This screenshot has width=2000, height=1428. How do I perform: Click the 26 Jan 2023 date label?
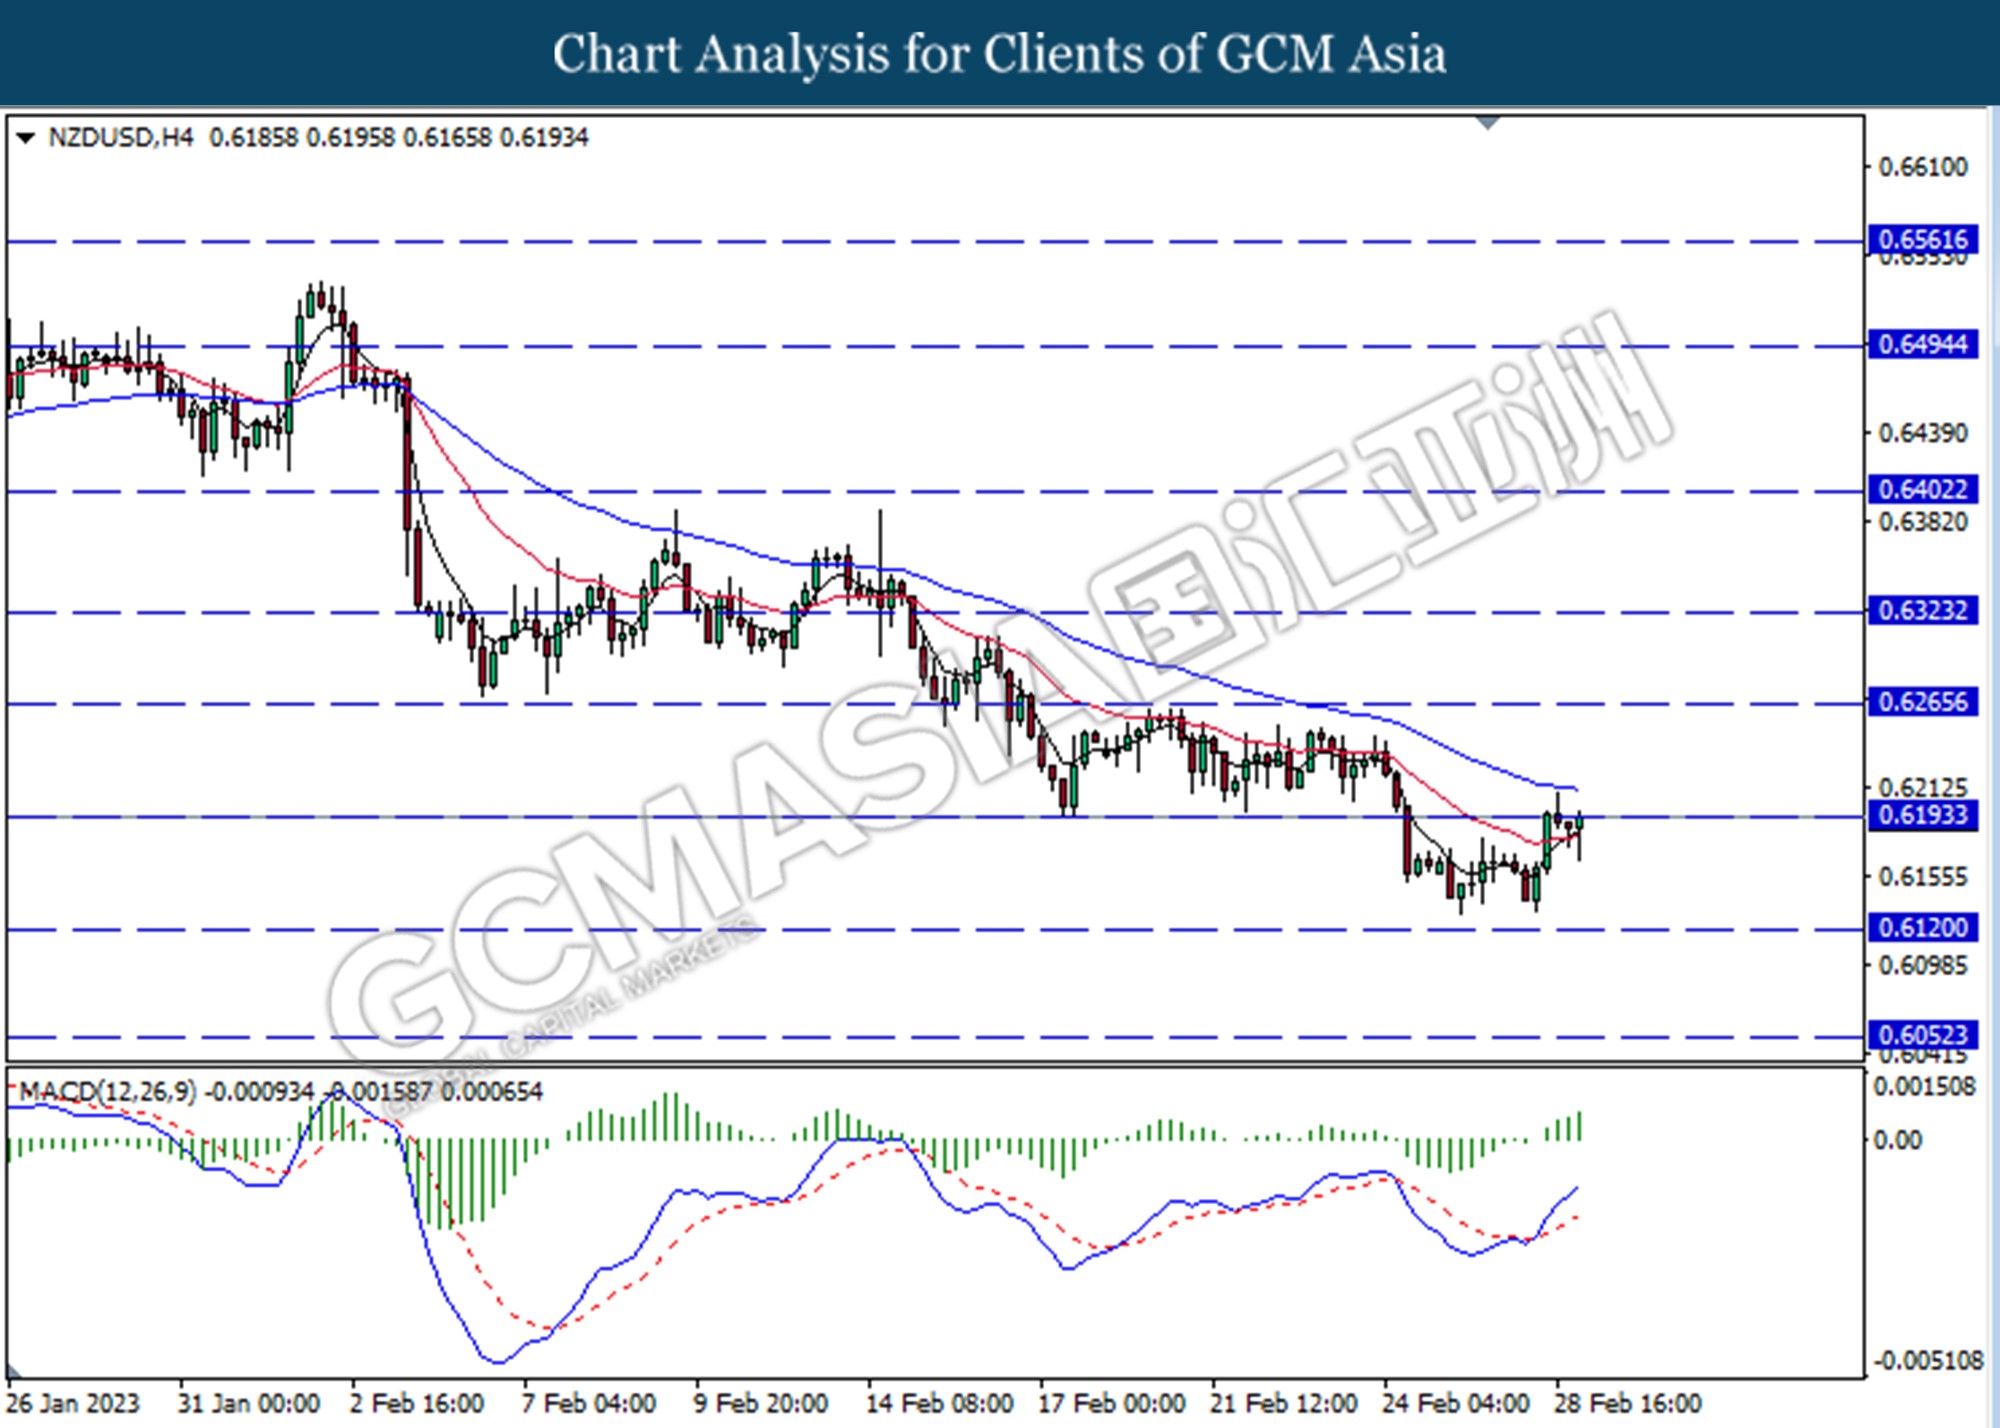72,1404
